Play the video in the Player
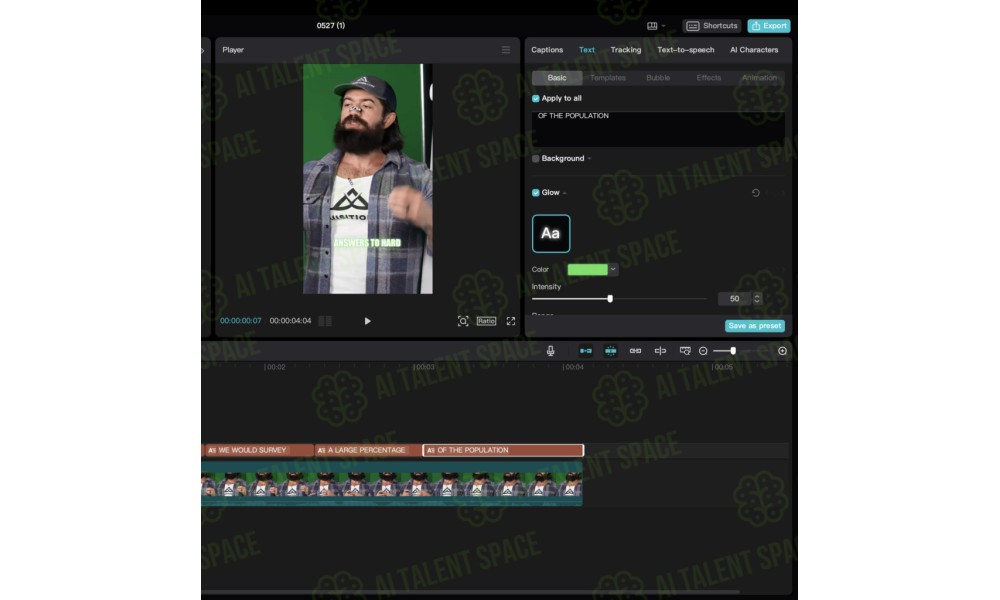This screenshot has width=1000, height=600. pyautogui.click(x=367, y=321)
